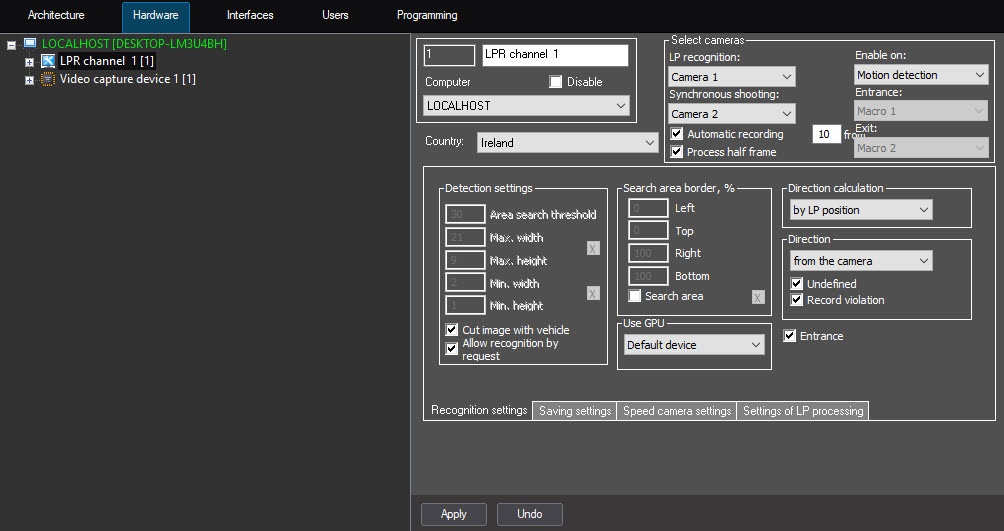Click the LPR channel 1 name field
This screenshot has height=531, width=1004.
point(554,55)
